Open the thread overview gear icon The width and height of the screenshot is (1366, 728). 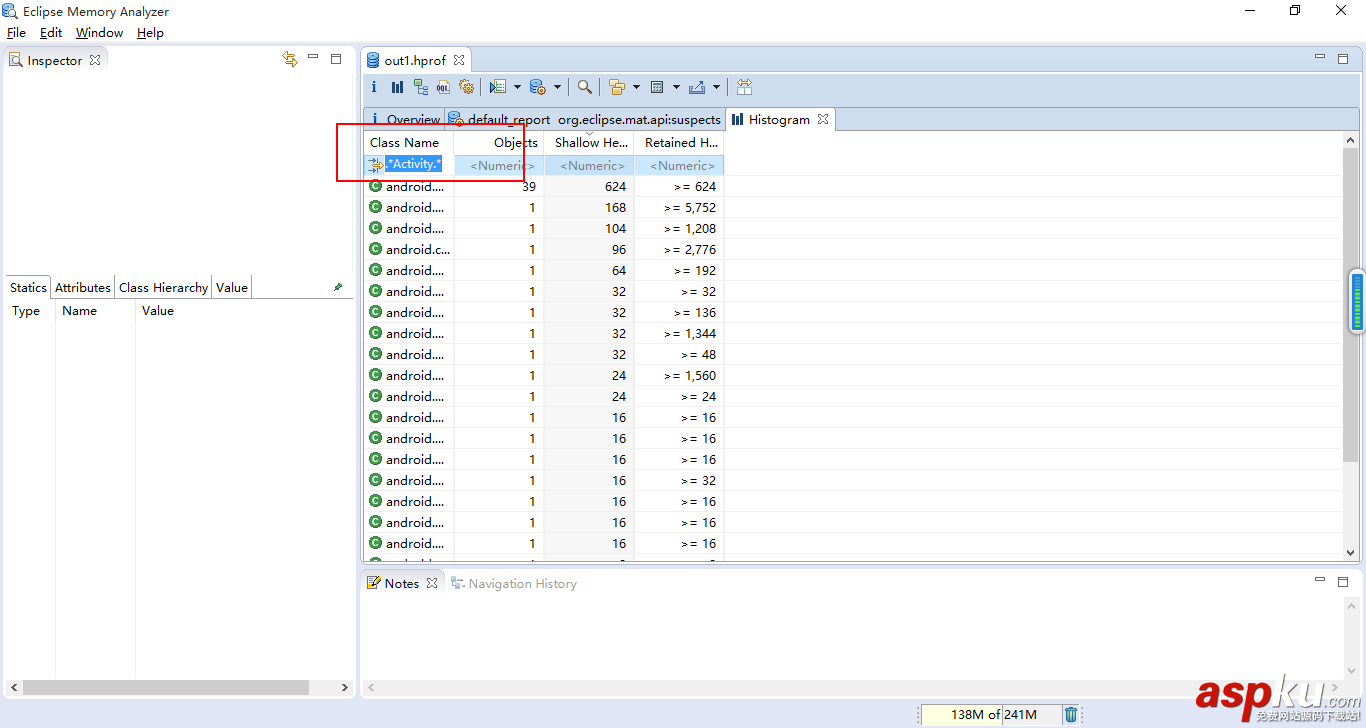point(466,87)
